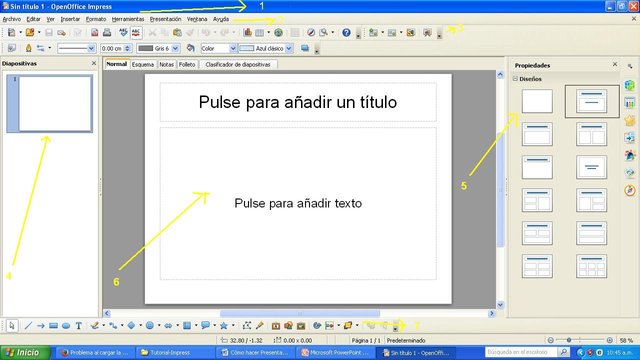Open the Archivo menu
The image size is (640, 360).
11,19
